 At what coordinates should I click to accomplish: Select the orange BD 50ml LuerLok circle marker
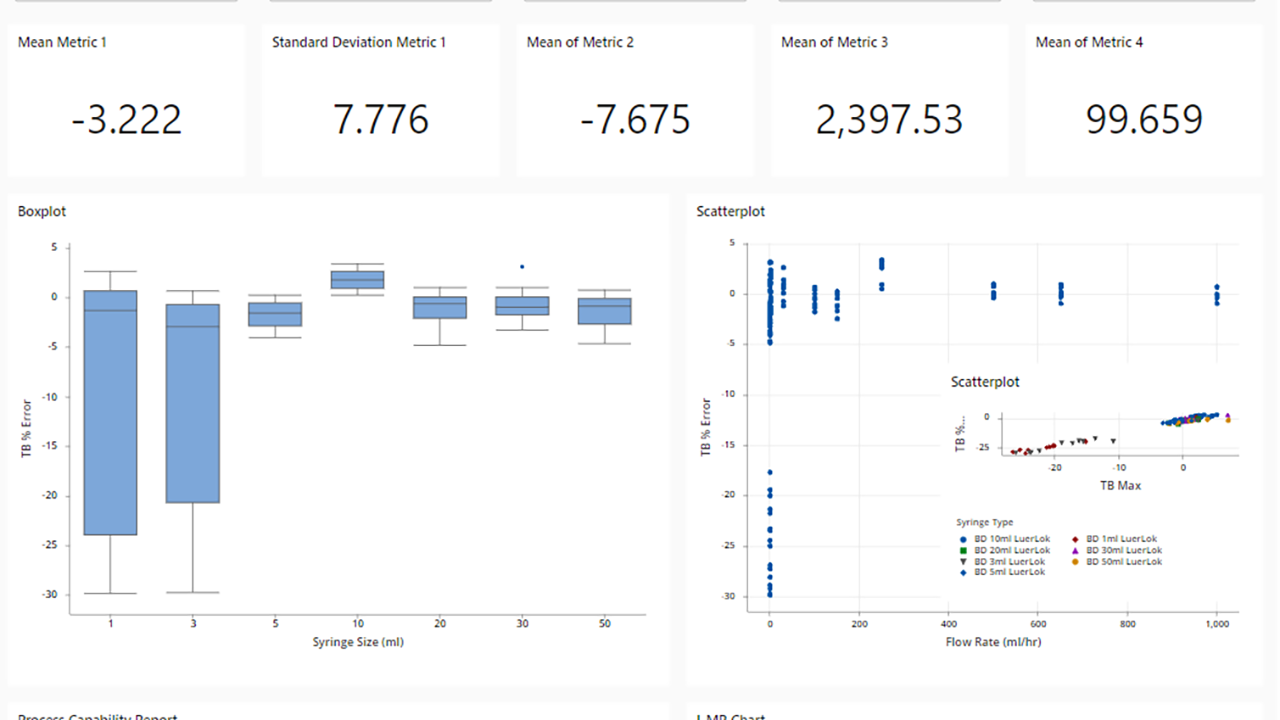(x=1076, y=561)
